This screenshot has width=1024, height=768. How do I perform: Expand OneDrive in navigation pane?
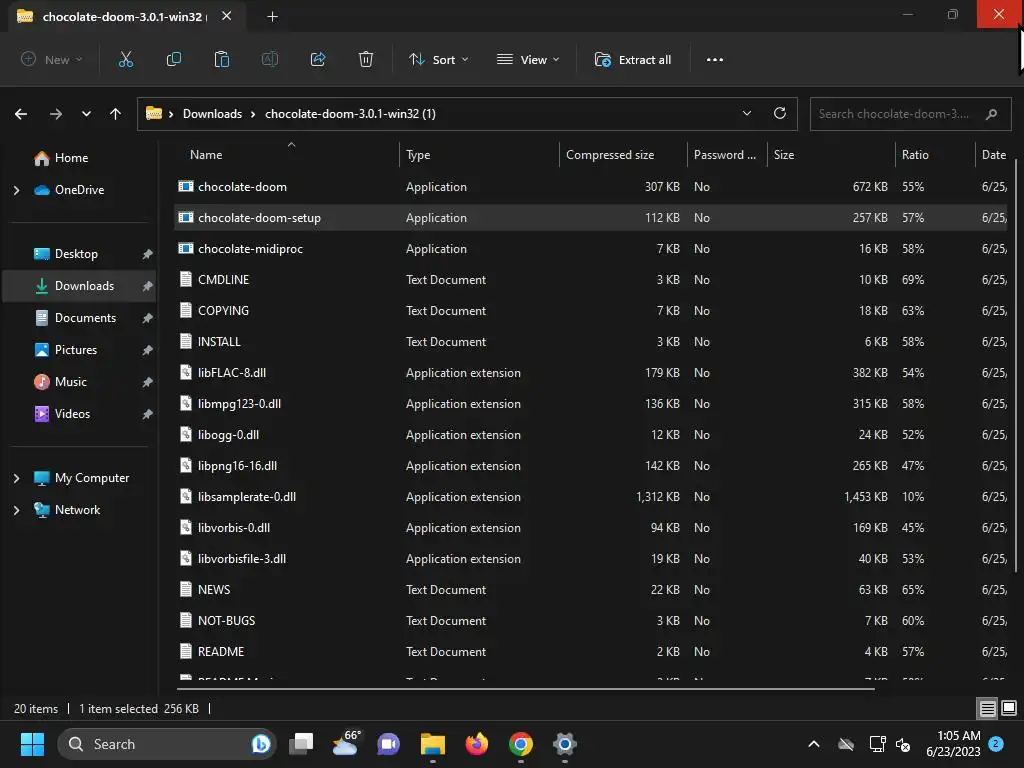pos(16,190)
